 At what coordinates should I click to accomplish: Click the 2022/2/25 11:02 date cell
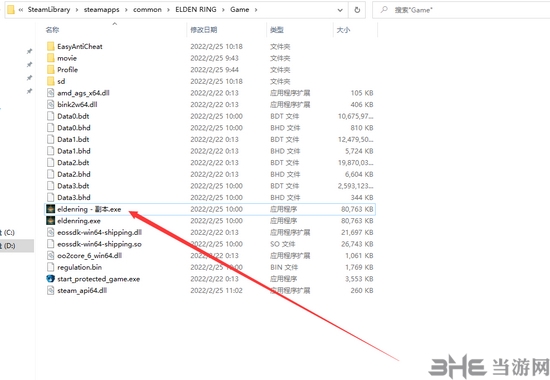coord(216,290)
